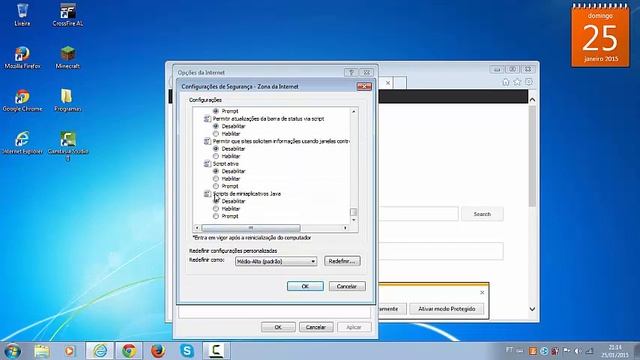Click the search input field beside the Search button
The width and height of the screenshot is (640, 360).
click(419, 214)
